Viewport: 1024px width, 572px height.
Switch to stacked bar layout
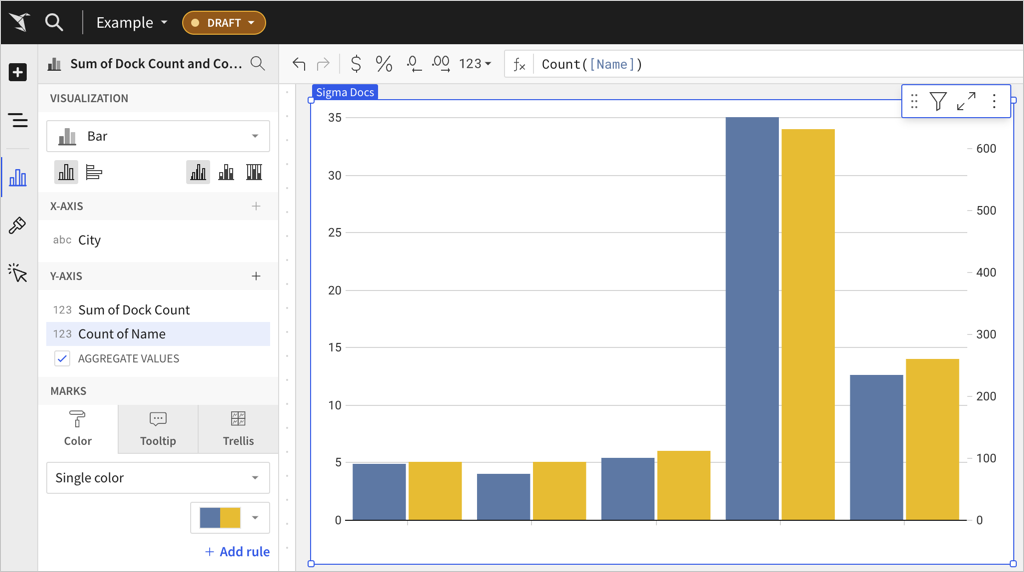[226, 172]
